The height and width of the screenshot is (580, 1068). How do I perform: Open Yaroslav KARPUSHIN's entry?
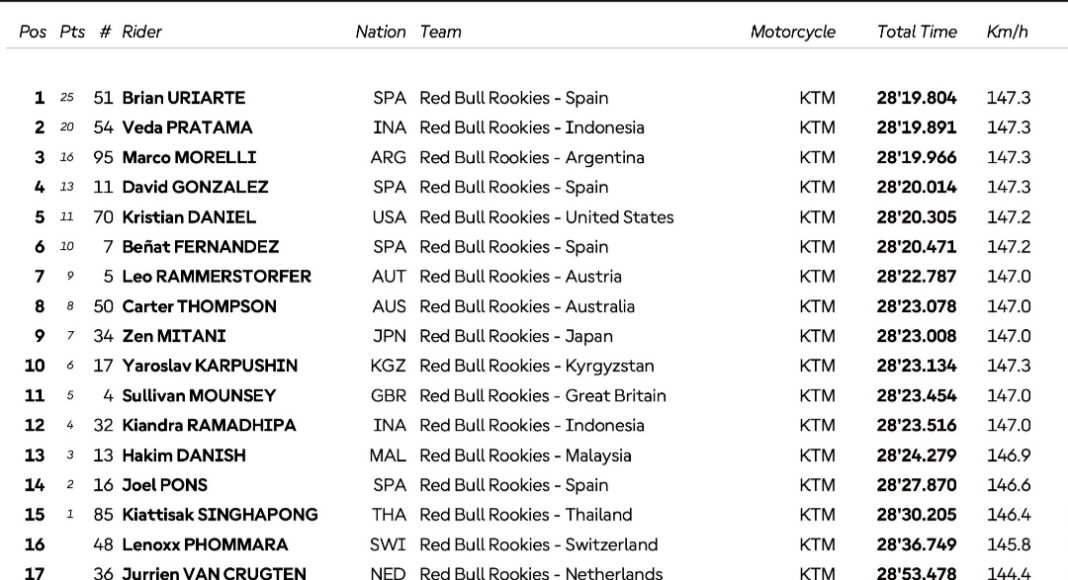[209, 366]
